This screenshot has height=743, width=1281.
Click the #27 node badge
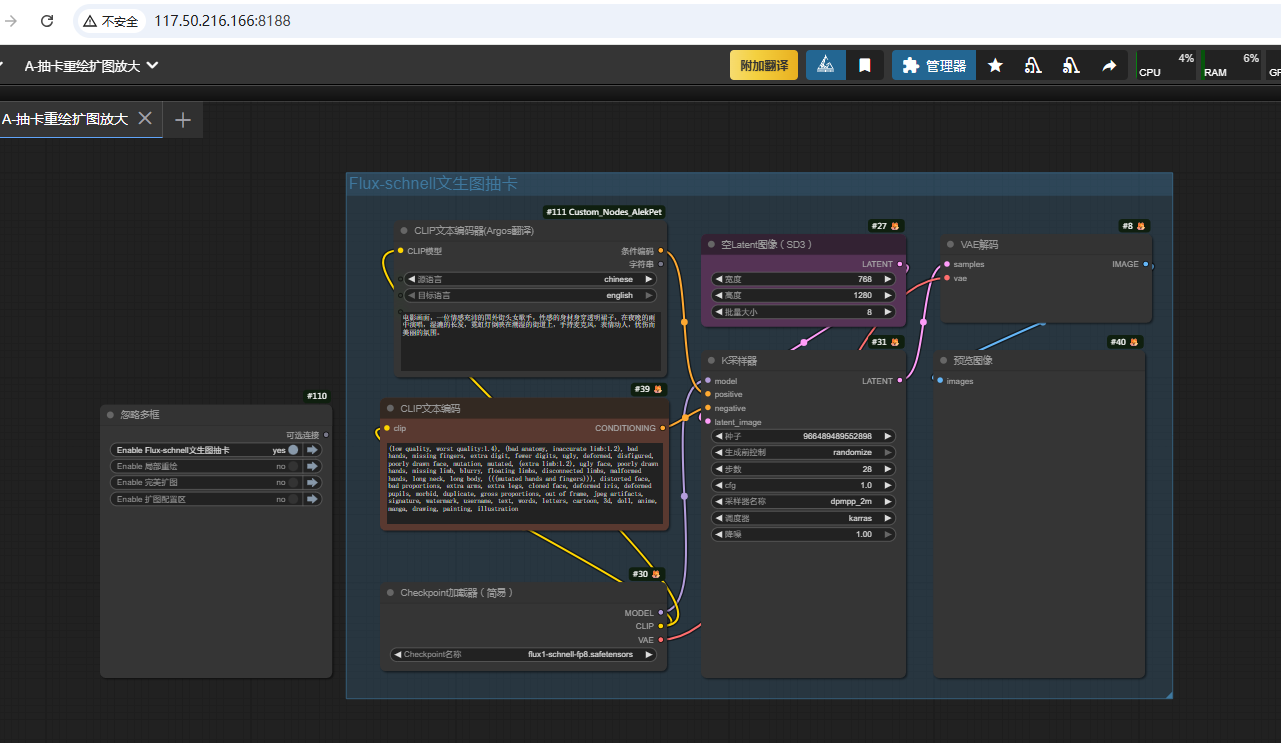pos(886,226)
